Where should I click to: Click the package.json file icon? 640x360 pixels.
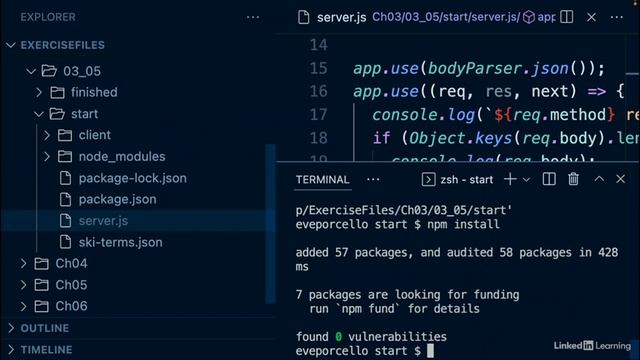pyautogui.click(x=65, y=199)
